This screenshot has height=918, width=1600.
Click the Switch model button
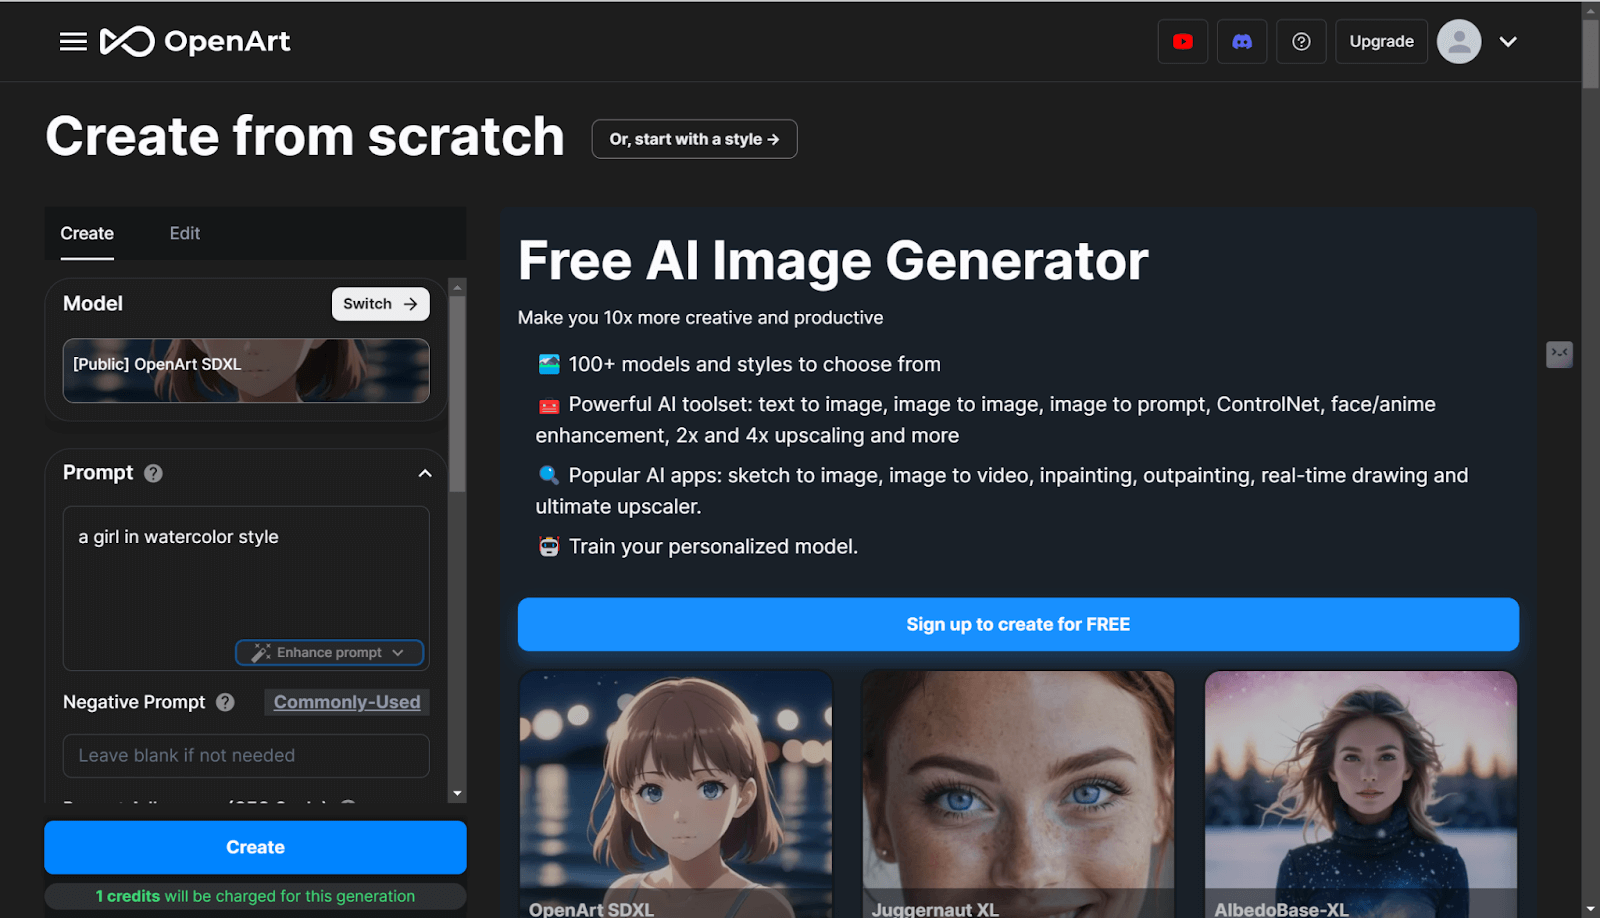[380, 304]
